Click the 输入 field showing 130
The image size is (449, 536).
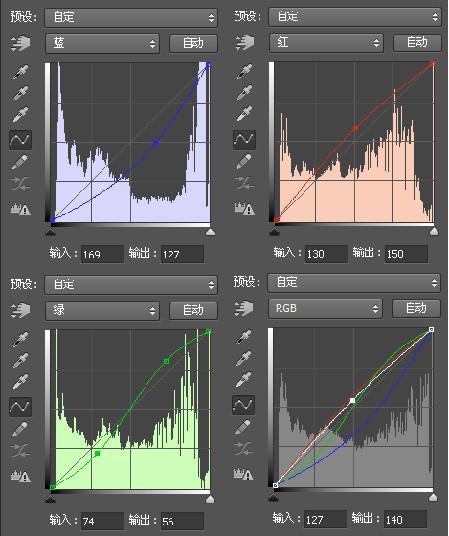click(326, 254)
